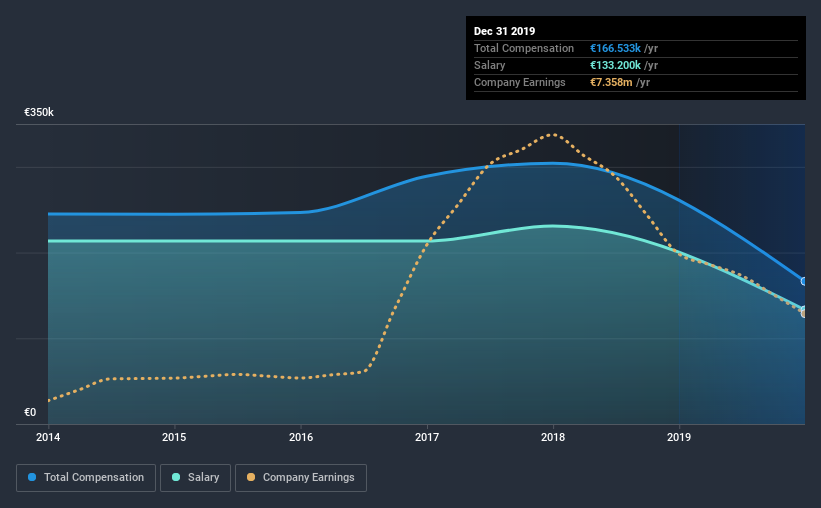Click the 2014 x-axis label
Screen dimensions: 821x508
coord(48,437)
